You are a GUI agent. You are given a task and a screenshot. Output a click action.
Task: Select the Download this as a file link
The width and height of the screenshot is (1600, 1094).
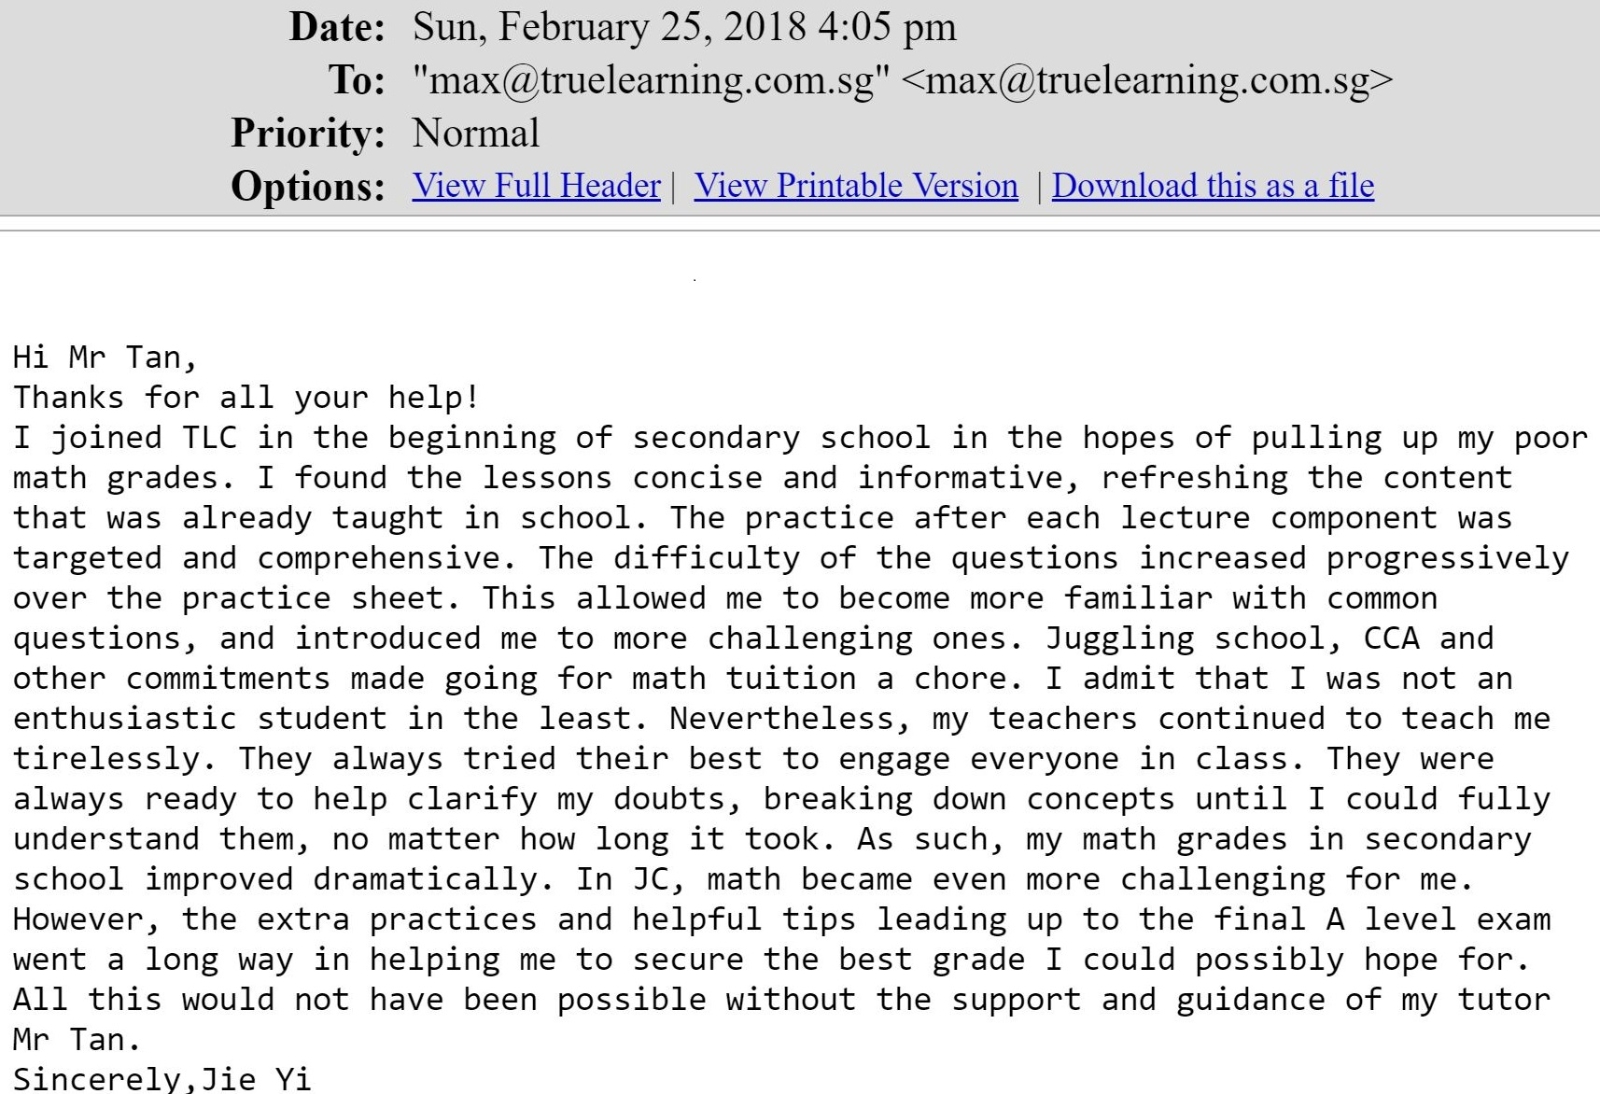(1212, 186)
